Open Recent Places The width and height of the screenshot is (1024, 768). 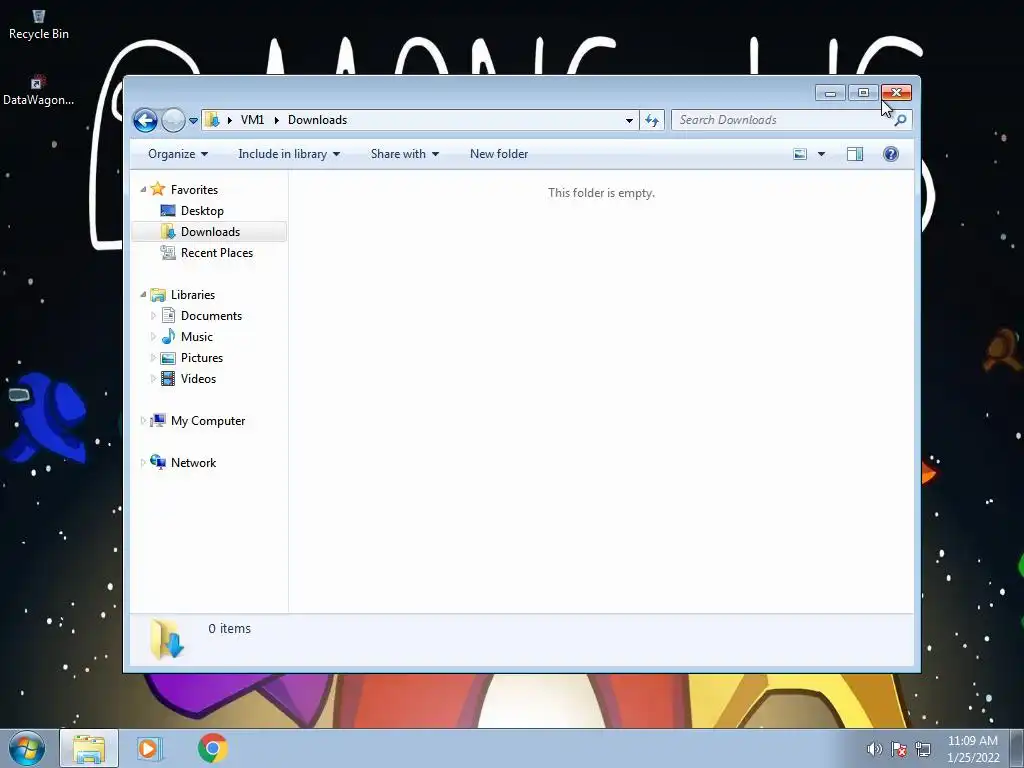(217, 253)
